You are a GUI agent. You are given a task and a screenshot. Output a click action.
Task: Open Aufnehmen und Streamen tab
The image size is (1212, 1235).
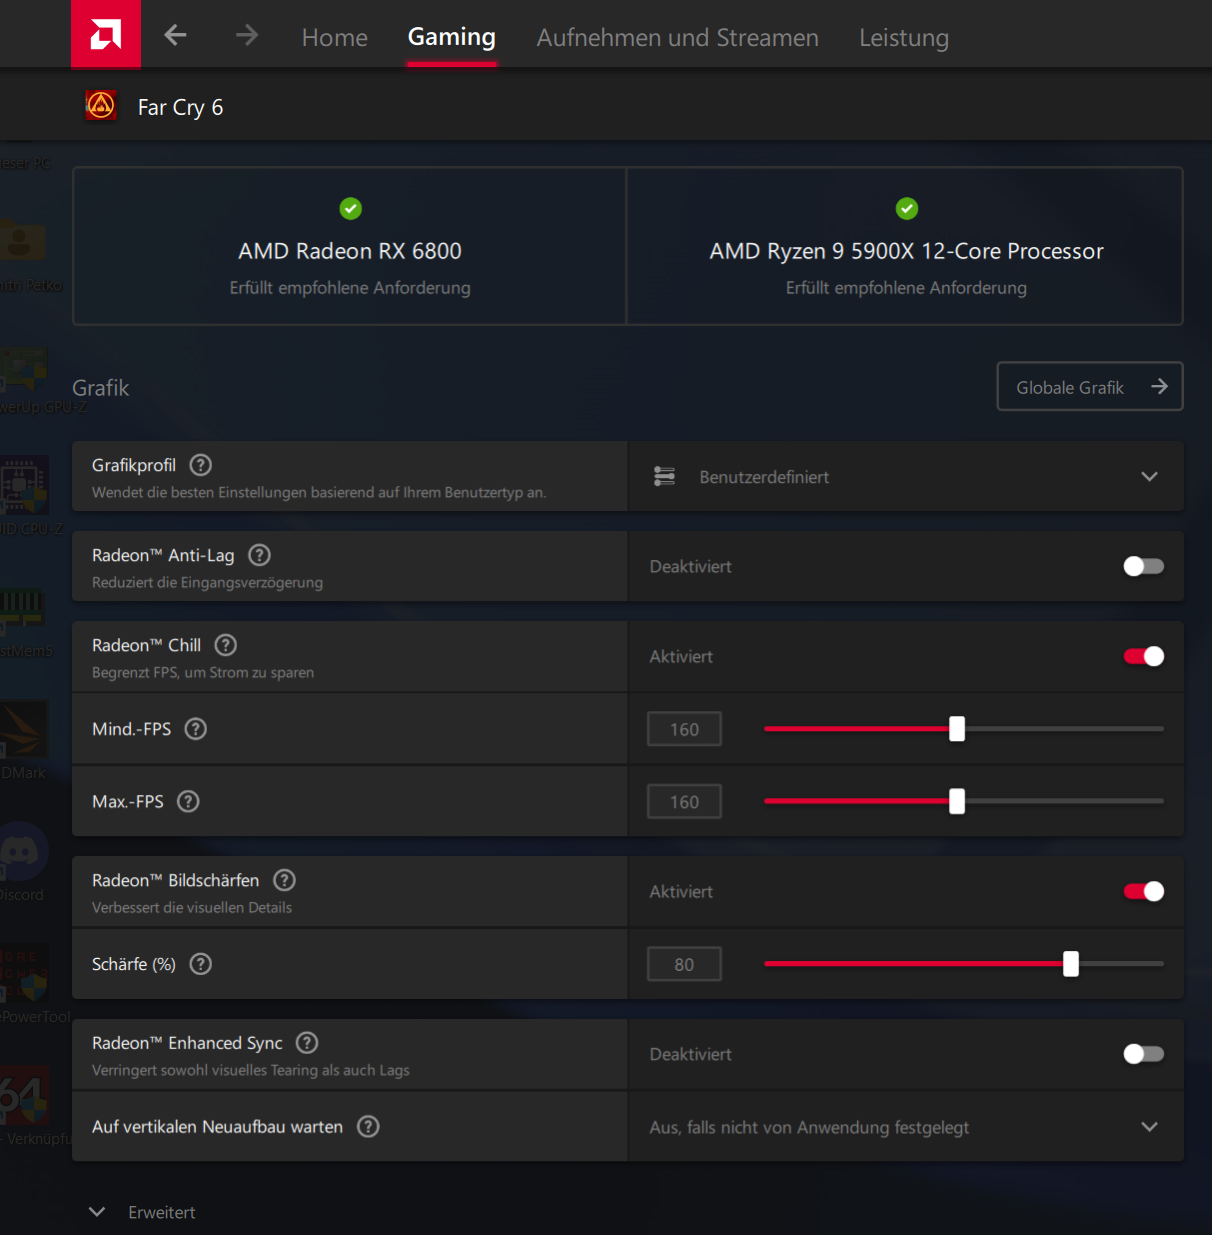pyautogui.click(x=678, y=37)
